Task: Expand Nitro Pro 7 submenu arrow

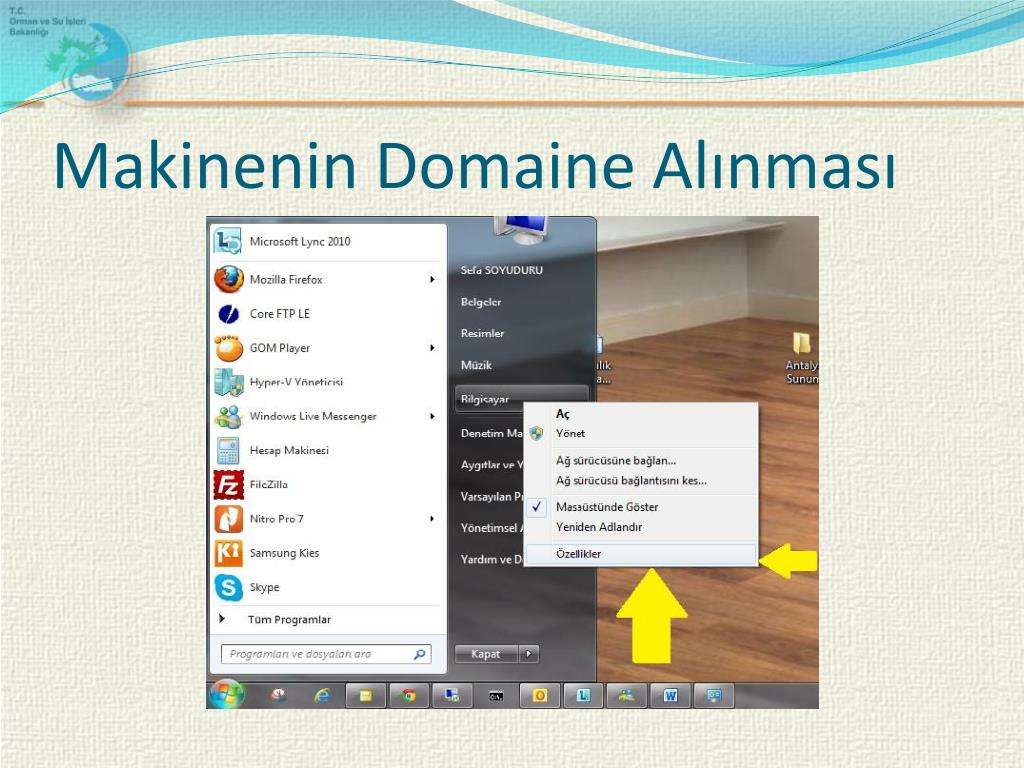Action: 432,519
